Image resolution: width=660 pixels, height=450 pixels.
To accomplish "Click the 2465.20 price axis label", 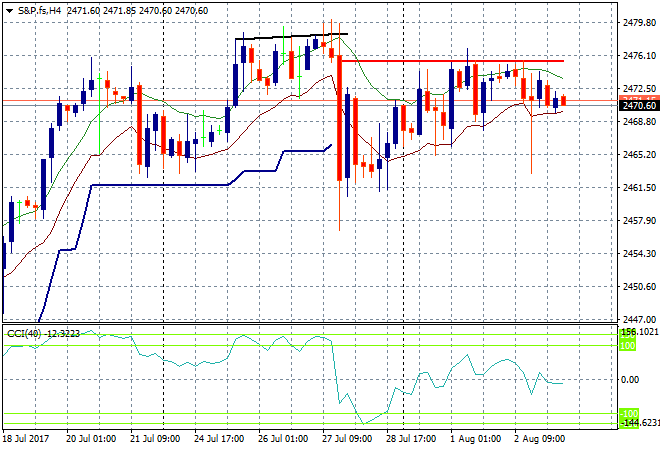I will tap(639, 154).
